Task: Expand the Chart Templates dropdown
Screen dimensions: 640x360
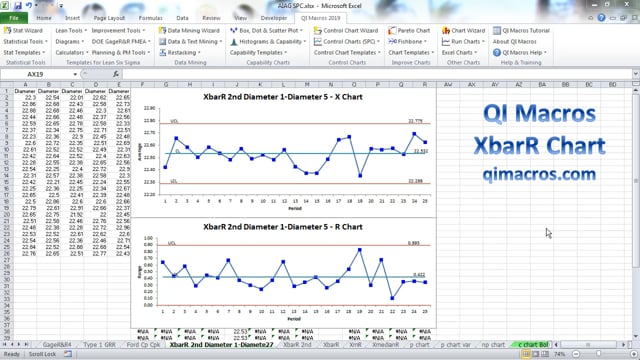Action: click(411, 53)
